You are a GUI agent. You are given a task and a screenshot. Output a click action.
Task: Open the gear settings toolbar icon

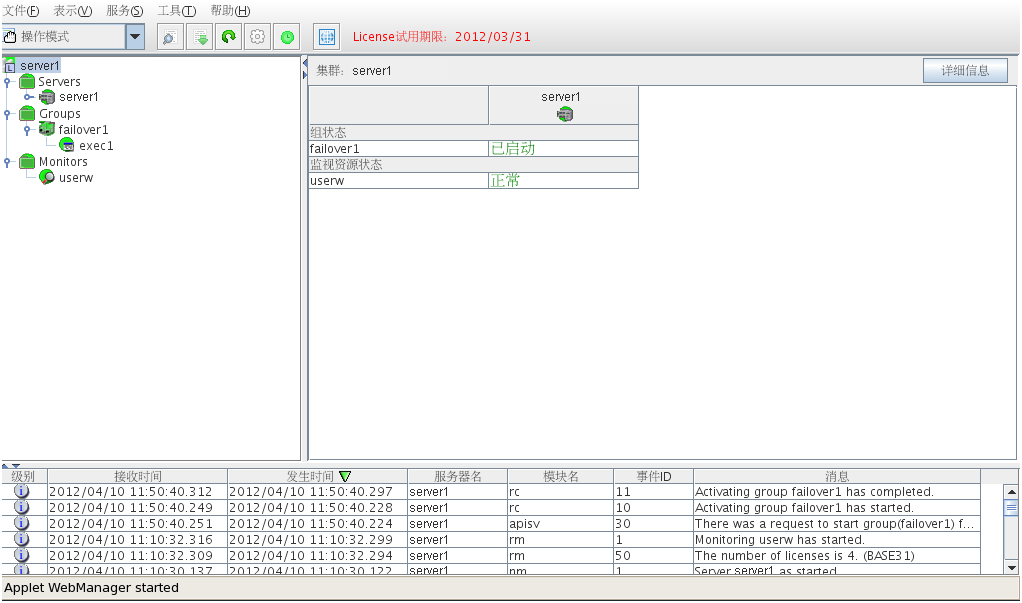(258, 37)
